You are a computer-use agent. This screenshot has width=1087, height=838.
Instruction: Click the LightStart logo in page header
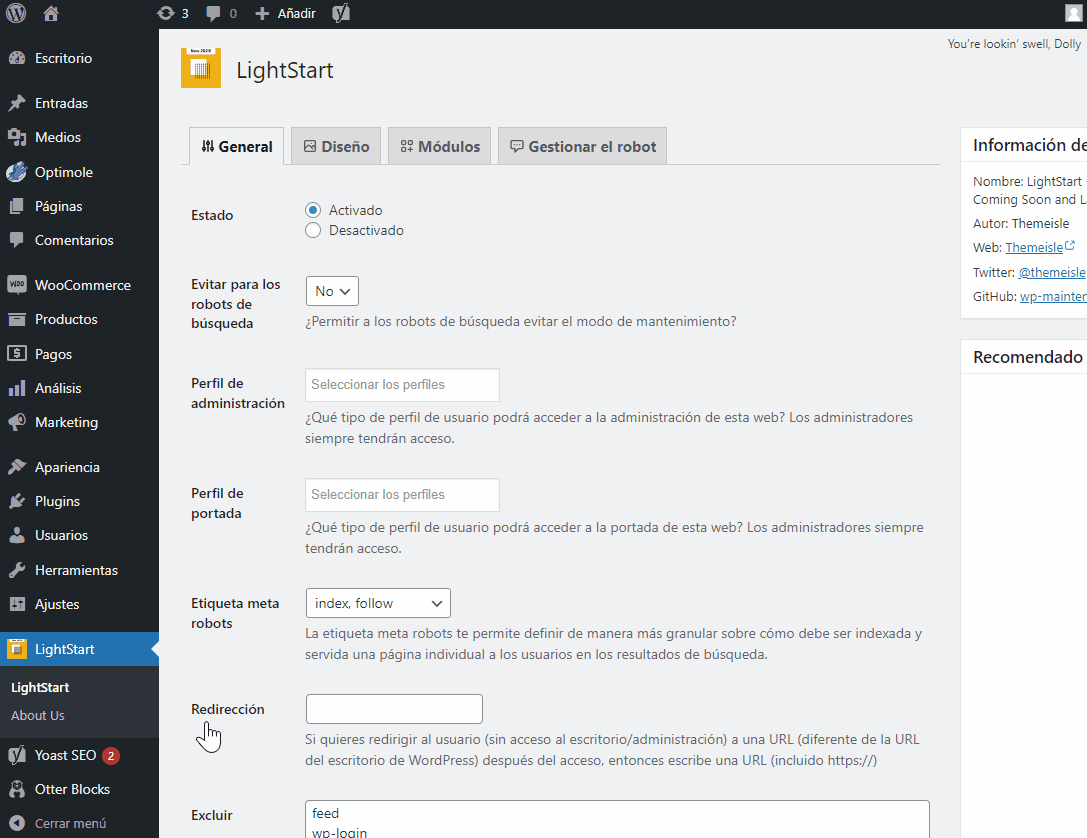tap(201, 68)
